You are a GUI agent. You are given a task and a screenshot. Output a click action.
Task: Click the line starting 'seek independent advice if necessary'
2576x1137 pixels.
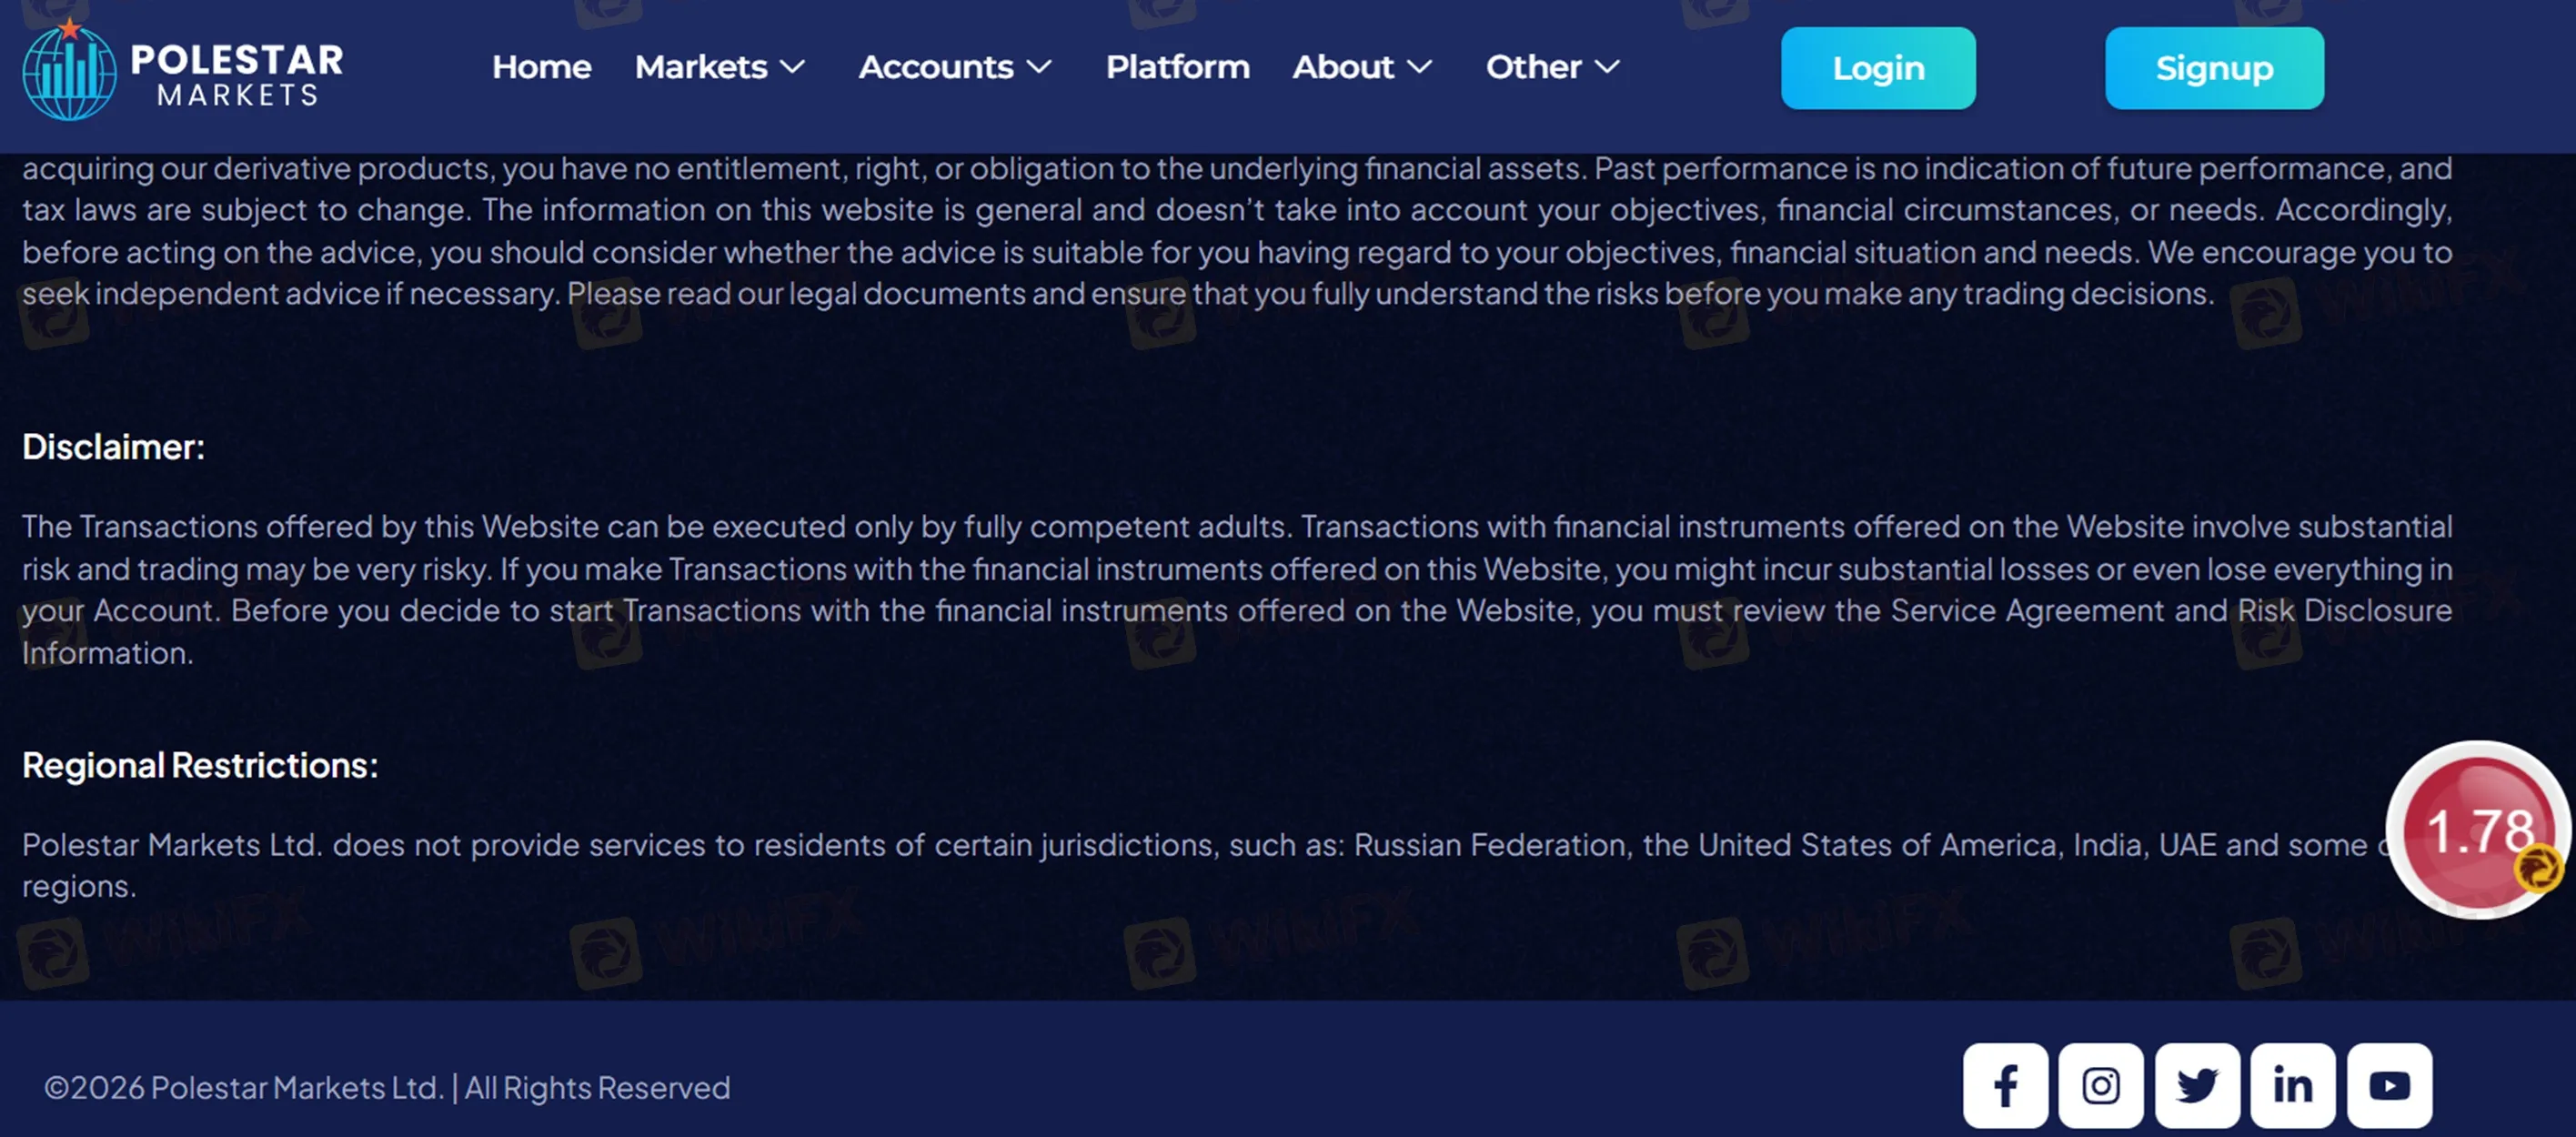point(1118,294)
